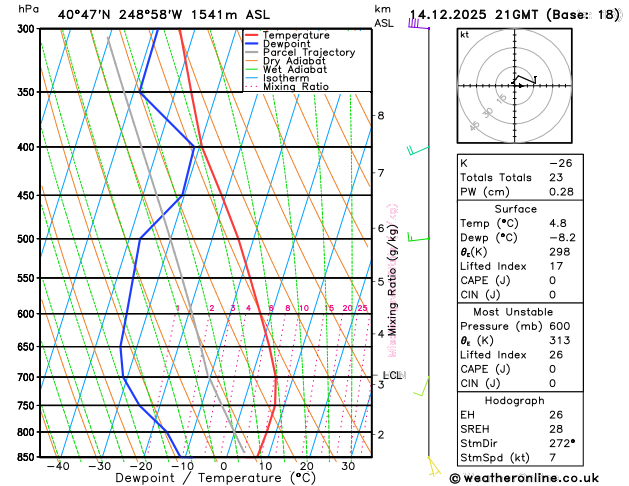Viewport: 629px width, 486px height.
Task: Click the '0' temperature axis label
Action: (x=223, y=466)
